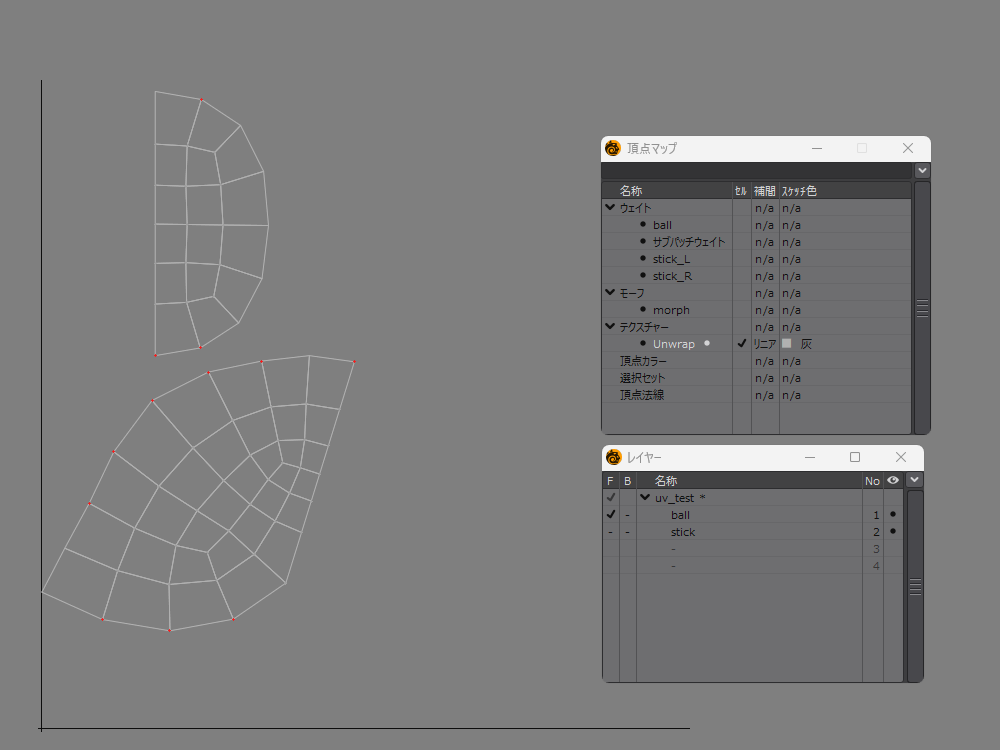The image size is (1000, 750).
Task: Set stick layer as background in B column
Action: pyautogui.click(x=627, y=532)
